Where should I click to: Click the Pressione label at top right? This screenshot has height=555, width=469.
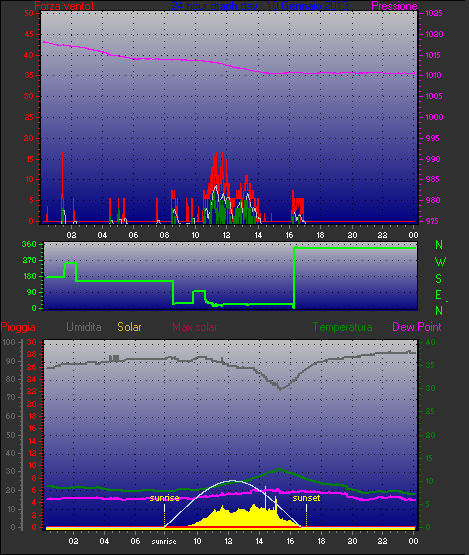[394, 6]
